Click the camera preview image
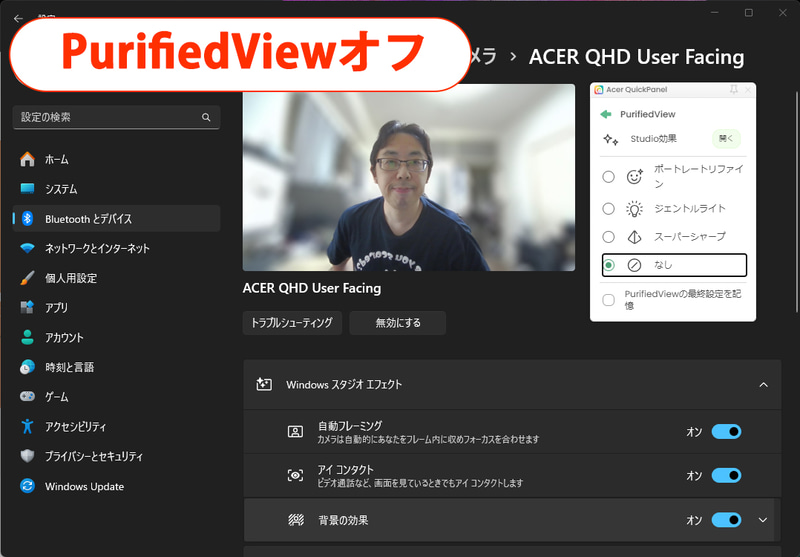The width and height of the screenshot is (800, 557). [x=409, y=178]
